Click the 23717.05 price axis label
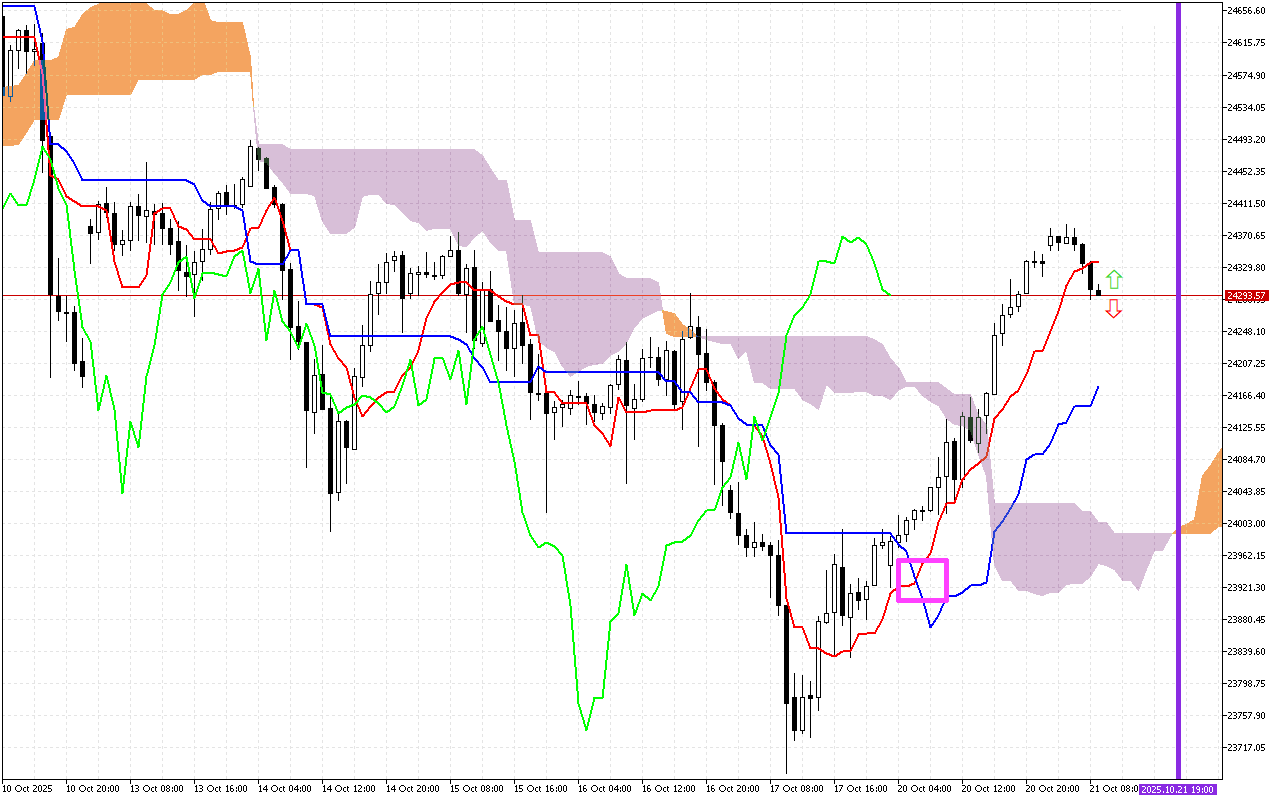The height and width of the screenshot is (800, 1280). click(1246, 747)
